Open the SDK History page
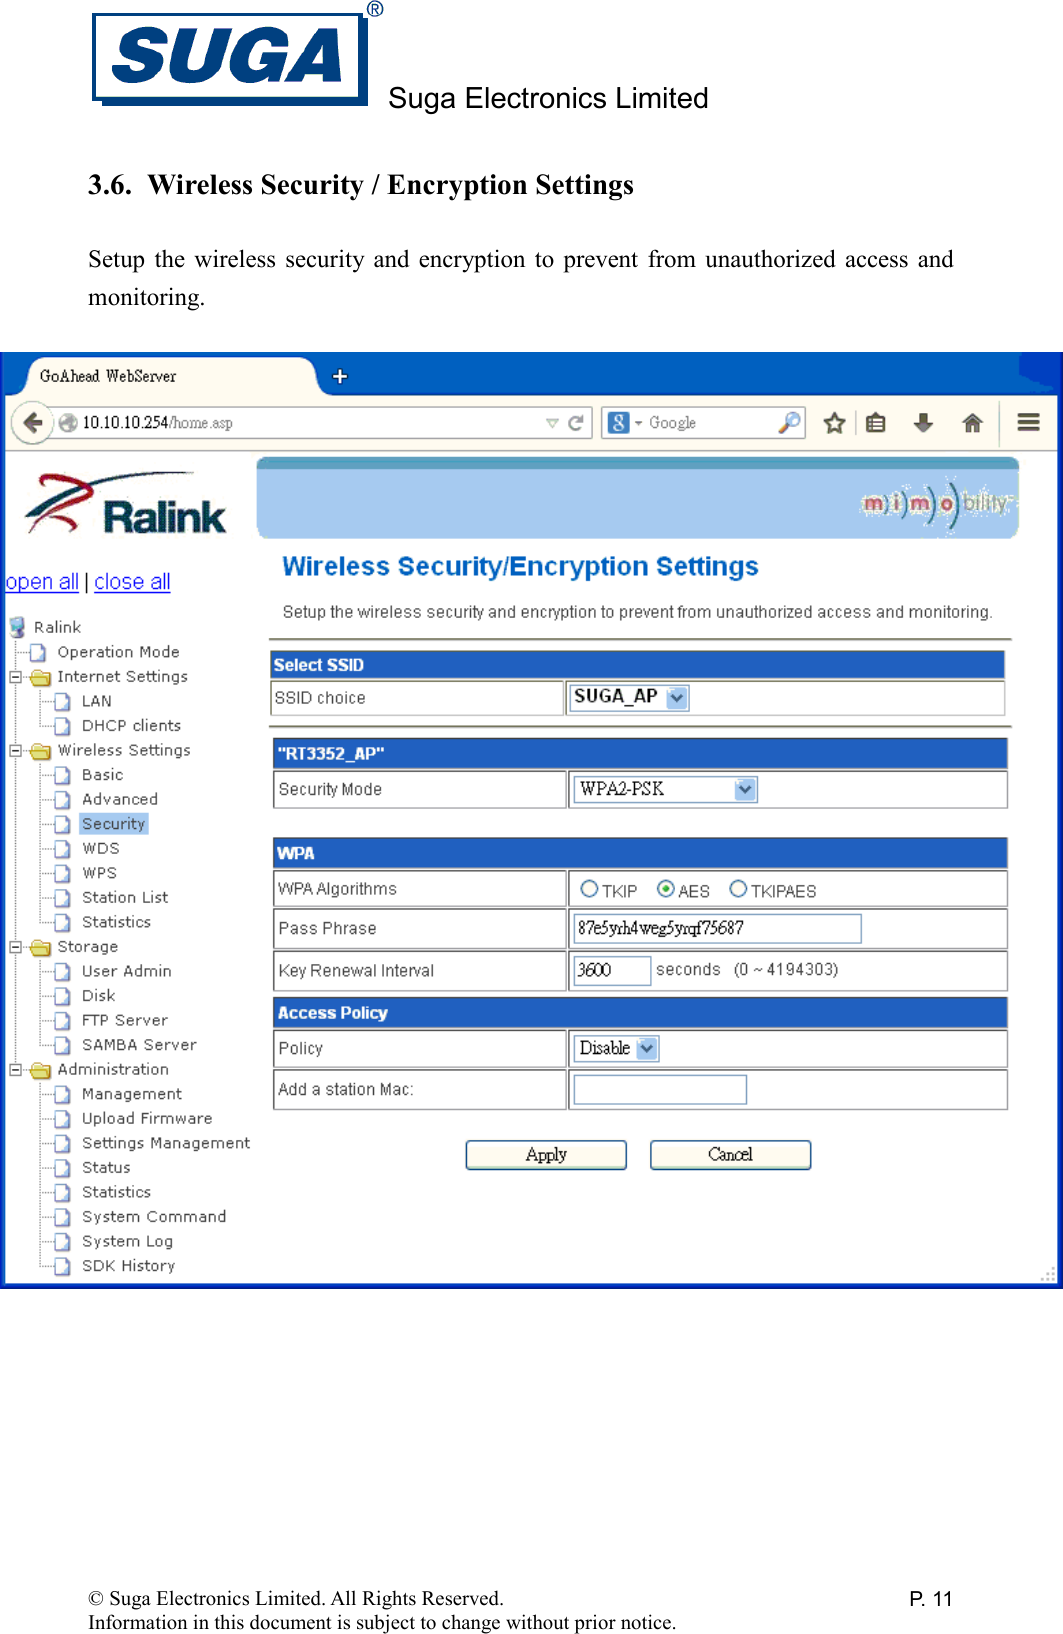This screenshot has width=1063, height=1634. [128, 1266]
